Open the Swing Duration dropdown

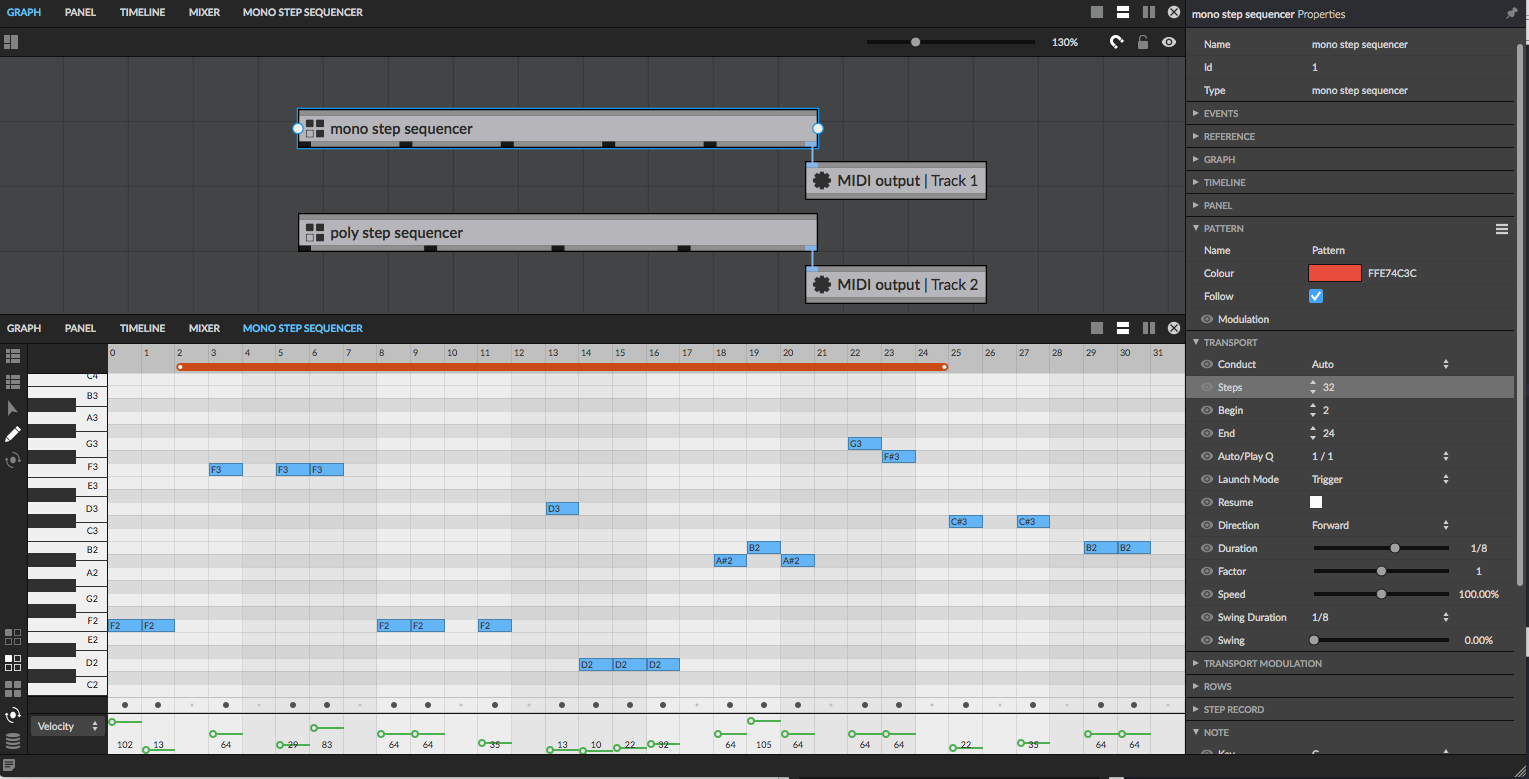tap(1380, 617)
